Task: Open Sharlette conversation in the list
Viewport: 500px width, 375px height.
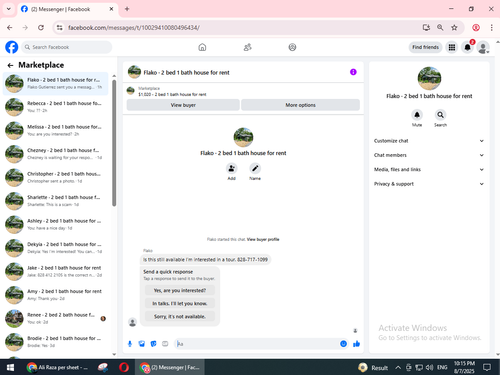Action: pos(55,201)
